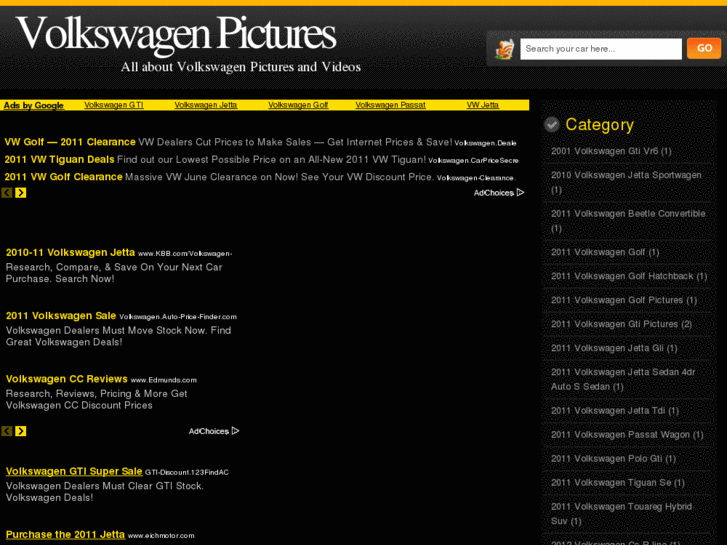
Task: Click the www.eichmotor.com URL text
Action: (161, 535)
